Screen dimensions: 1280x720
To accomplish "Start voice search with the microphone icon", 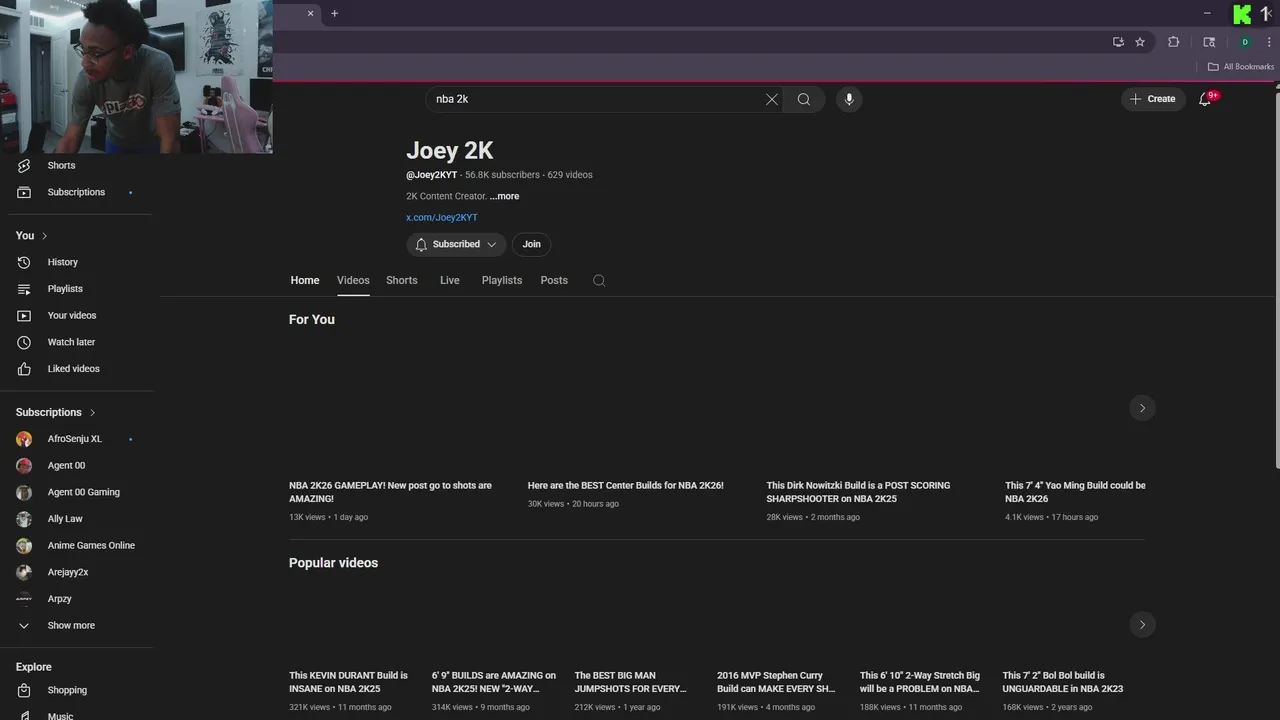I will (x=849, y=99).
